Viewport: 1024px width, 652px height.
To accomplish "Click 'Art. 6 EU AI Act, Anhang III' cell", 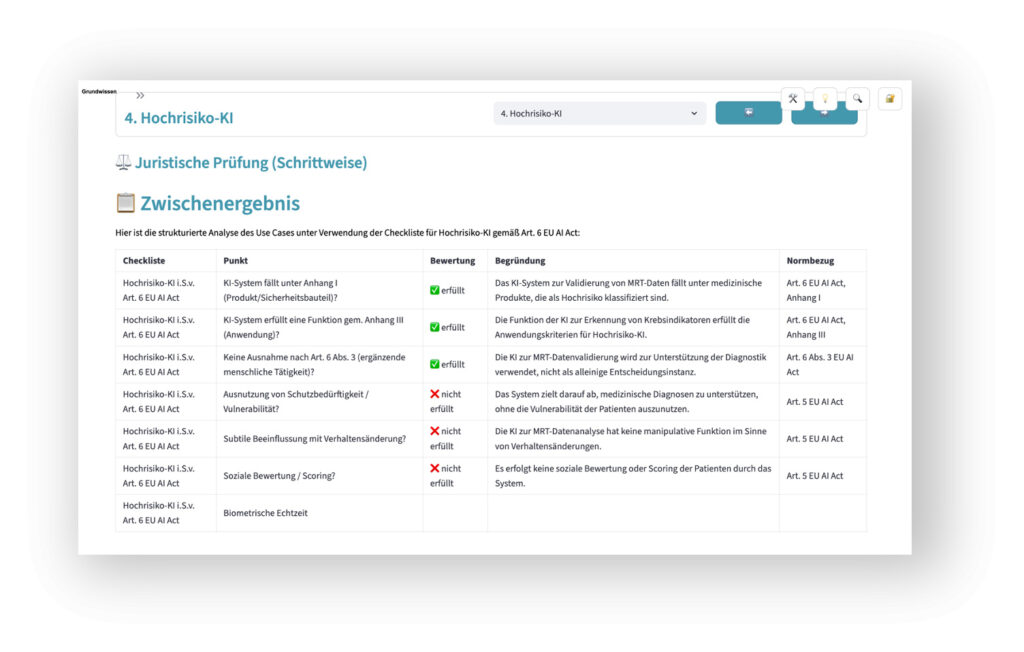I will (823, 327).
